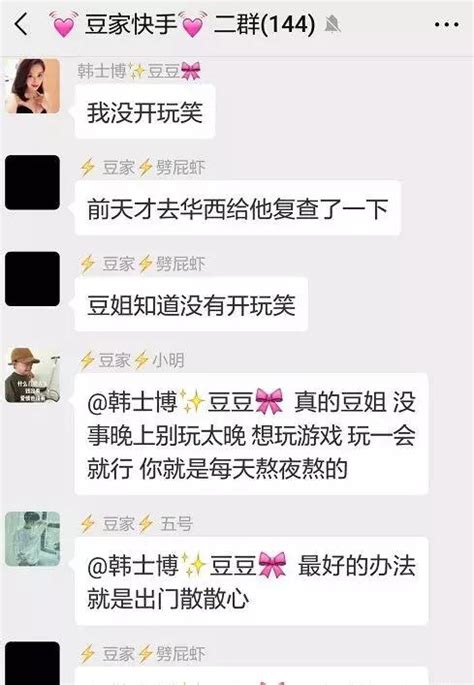
Task: Tap 五号's message about 出门散散心
Action: (x=251, y=581)
